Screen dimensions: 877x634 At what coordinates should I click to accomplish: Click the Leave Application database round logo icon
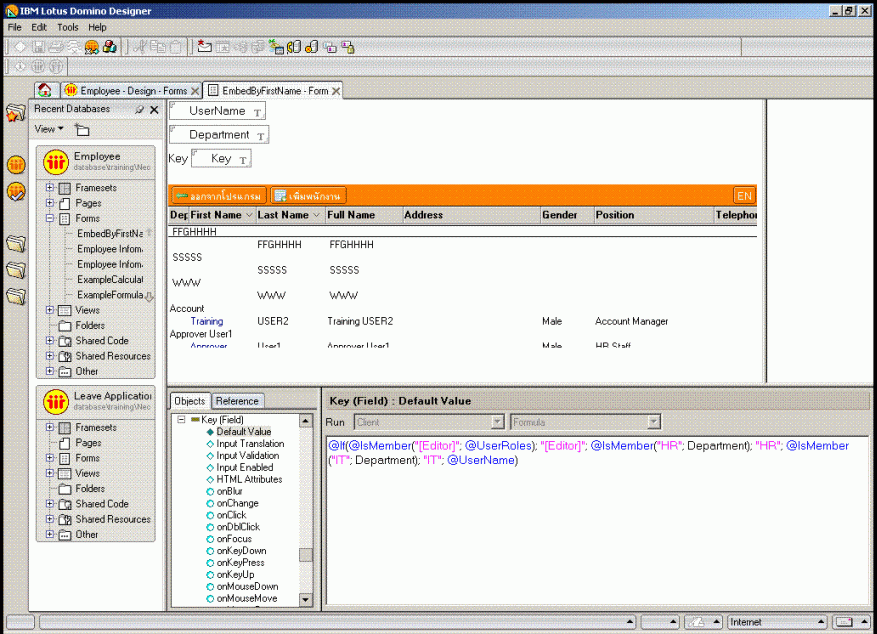coord(56,401)
